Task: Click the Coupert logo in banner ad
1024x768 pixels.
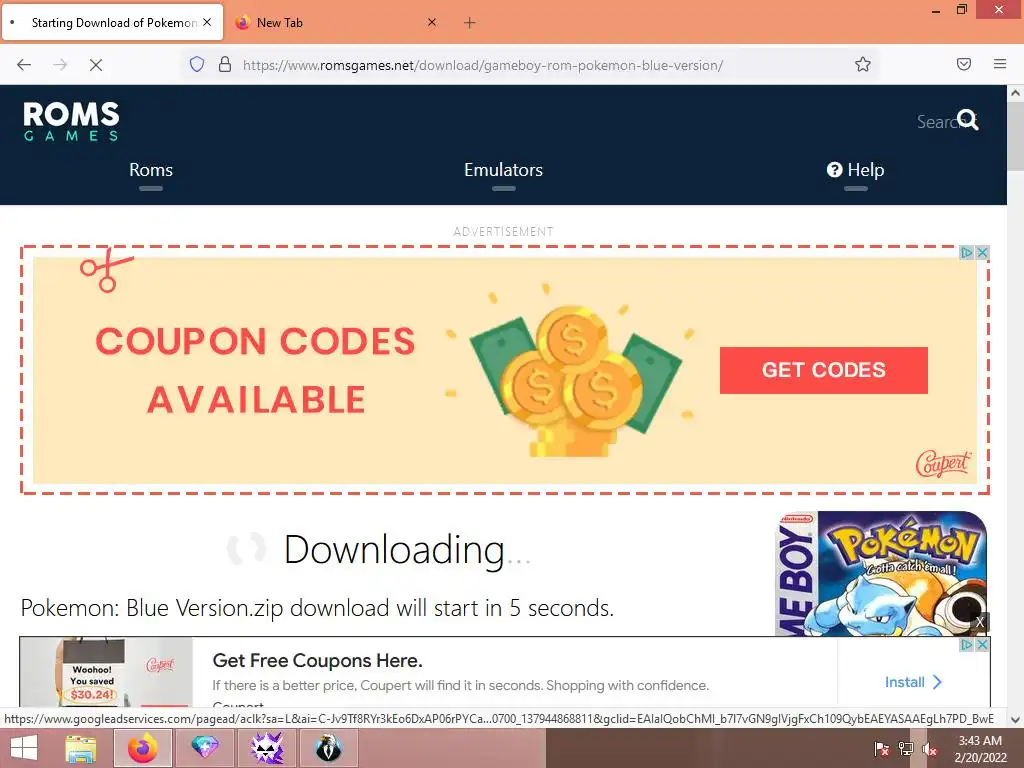Action: tap(944, 464)
